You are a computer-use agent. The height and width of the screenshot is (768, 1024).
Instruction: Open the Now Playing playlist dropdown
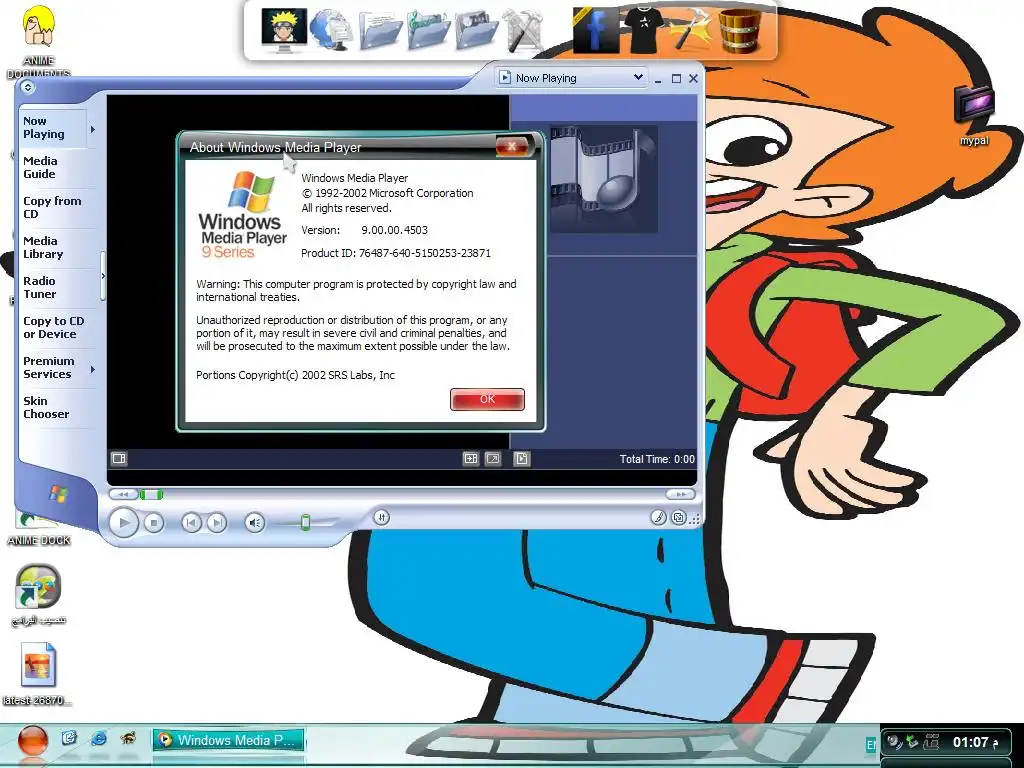click(x=571, y=78)
